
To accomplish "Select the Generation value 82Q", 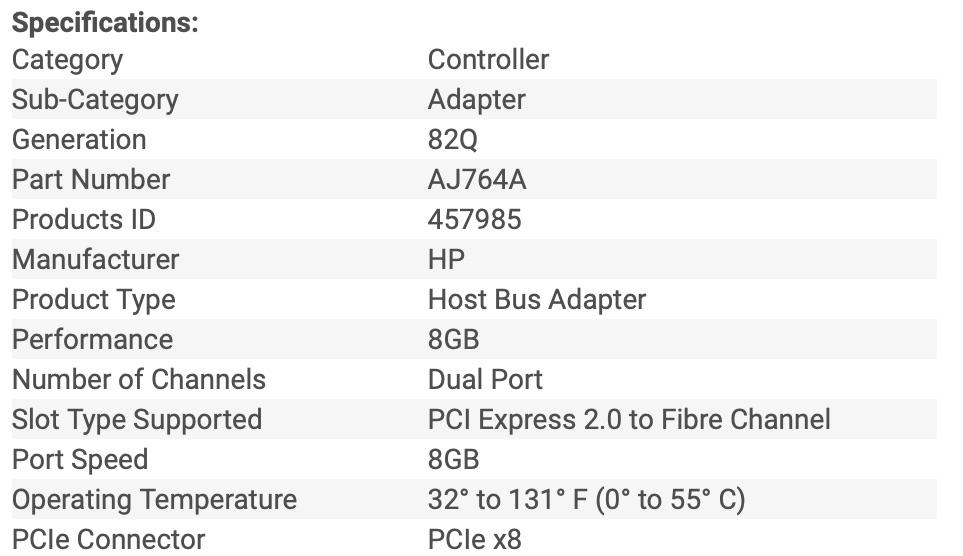I will [x=453, y=140].
